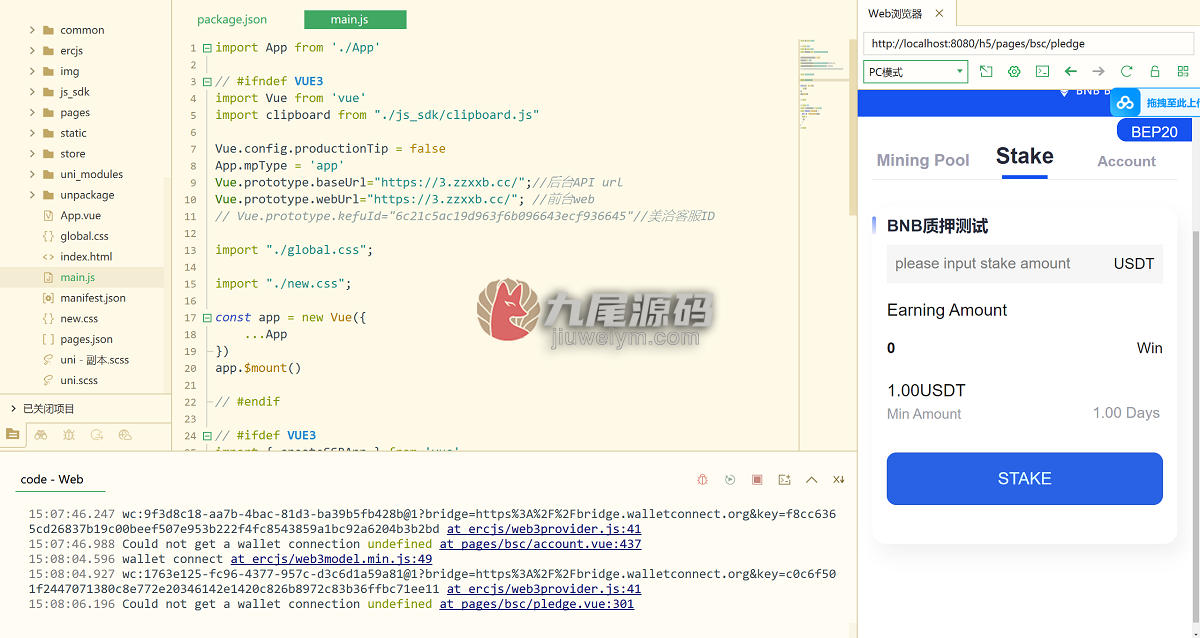Fold code at line 1
Viewport: 1200px width, 638px height.
click(207, 47)
